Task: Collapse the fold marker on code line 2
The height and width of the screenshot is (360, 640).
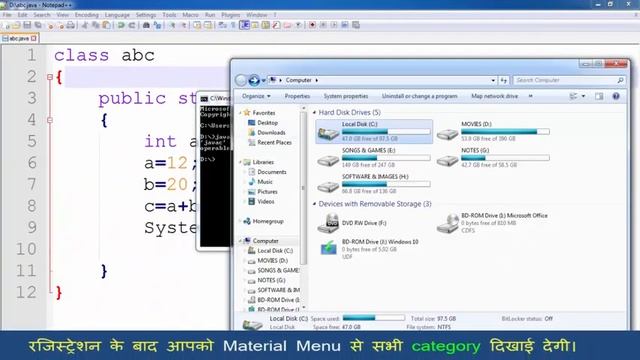Action: pyautogui.click(x=50, y=77)
